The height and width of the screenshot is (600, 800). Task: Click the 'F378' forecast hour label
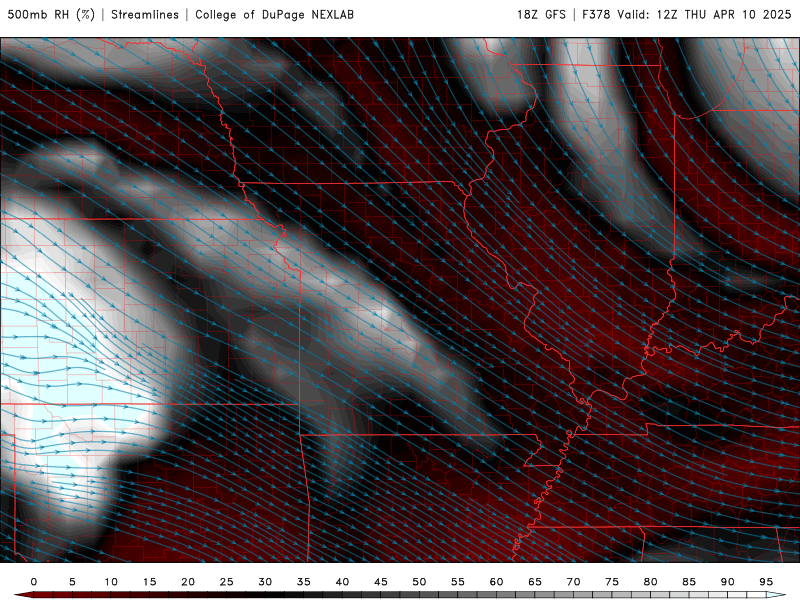[x=596, y=15]
